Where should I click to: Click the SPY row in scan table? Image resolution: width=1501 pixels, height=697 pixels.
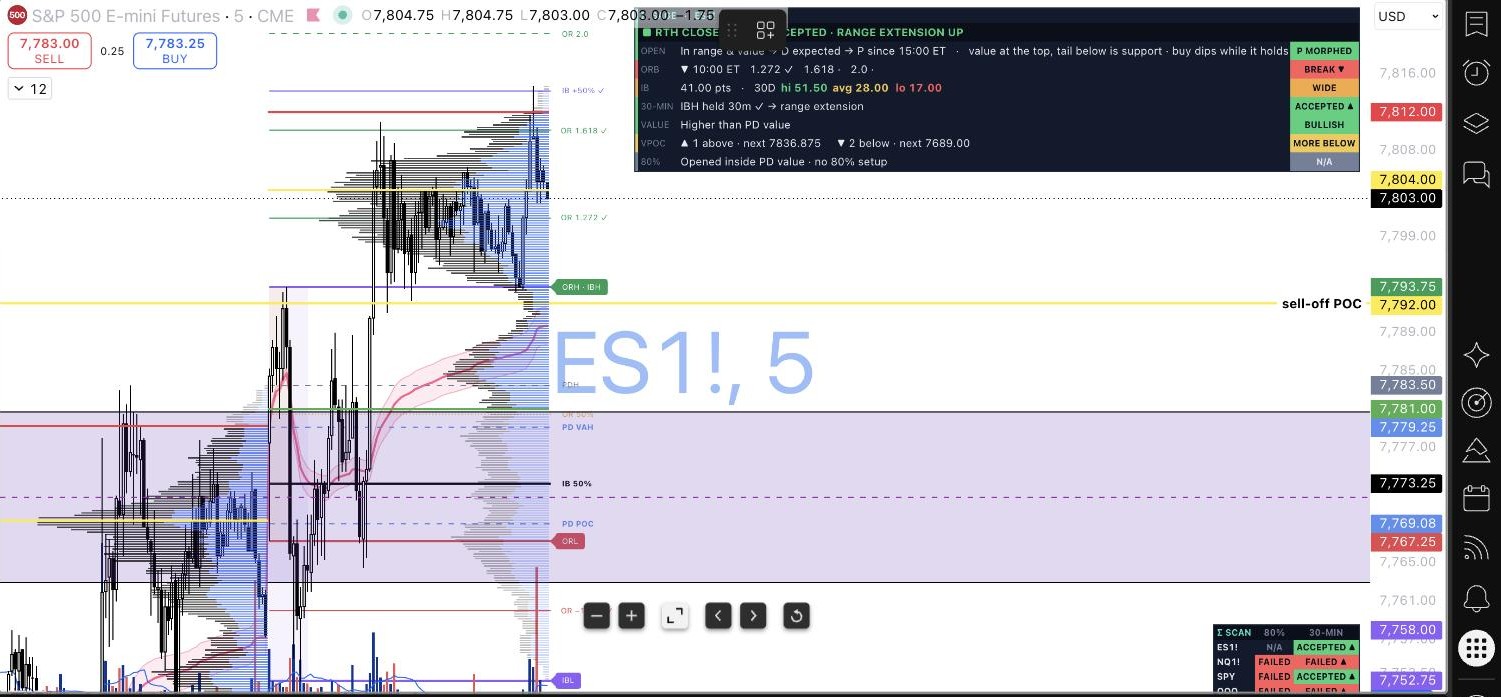(1287, 677)
